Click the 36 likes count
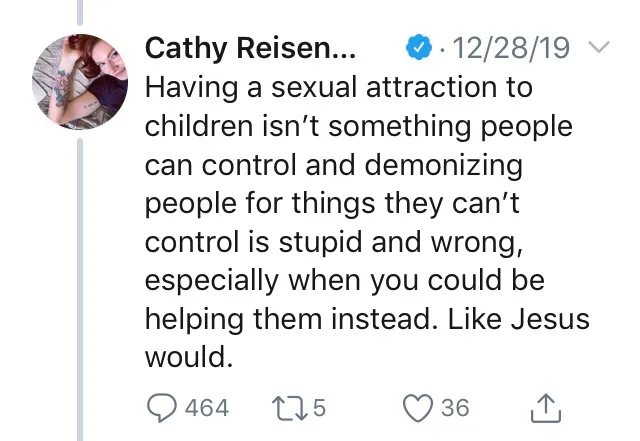The height and width of the screenshot is (441, 640). click(455, 408)
